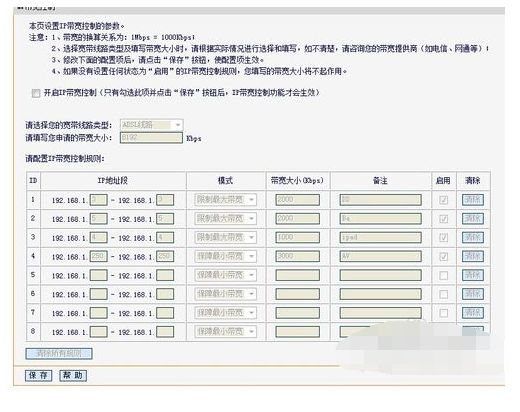
Task: Click the 带宽大小 Kbps input field
Action: click(151, 138)
